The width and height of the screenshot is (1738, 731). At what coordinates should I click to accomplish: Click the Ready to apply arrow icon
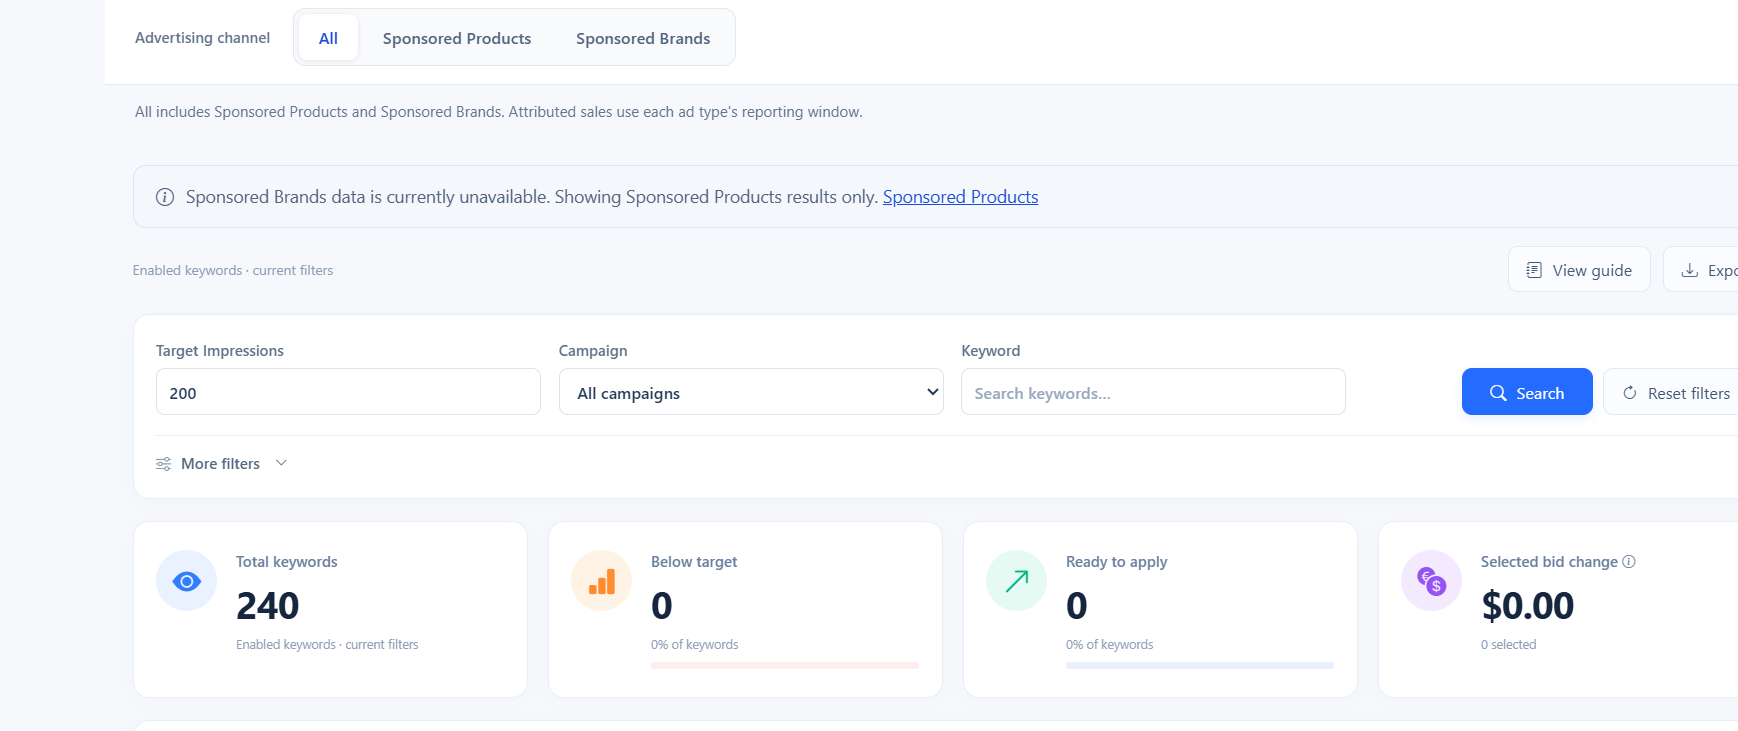tap(1017, 581)
